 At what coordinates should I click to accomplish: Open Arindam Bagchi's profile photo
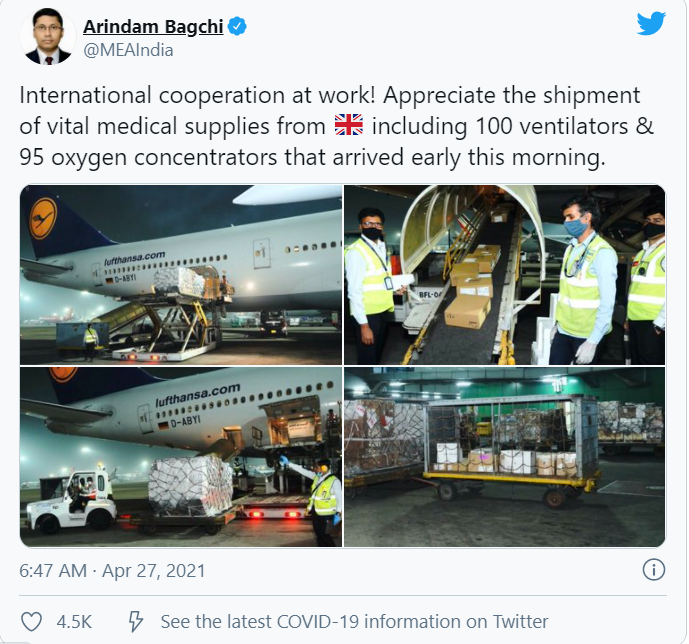pyautogui.click(x=48, y=36)
